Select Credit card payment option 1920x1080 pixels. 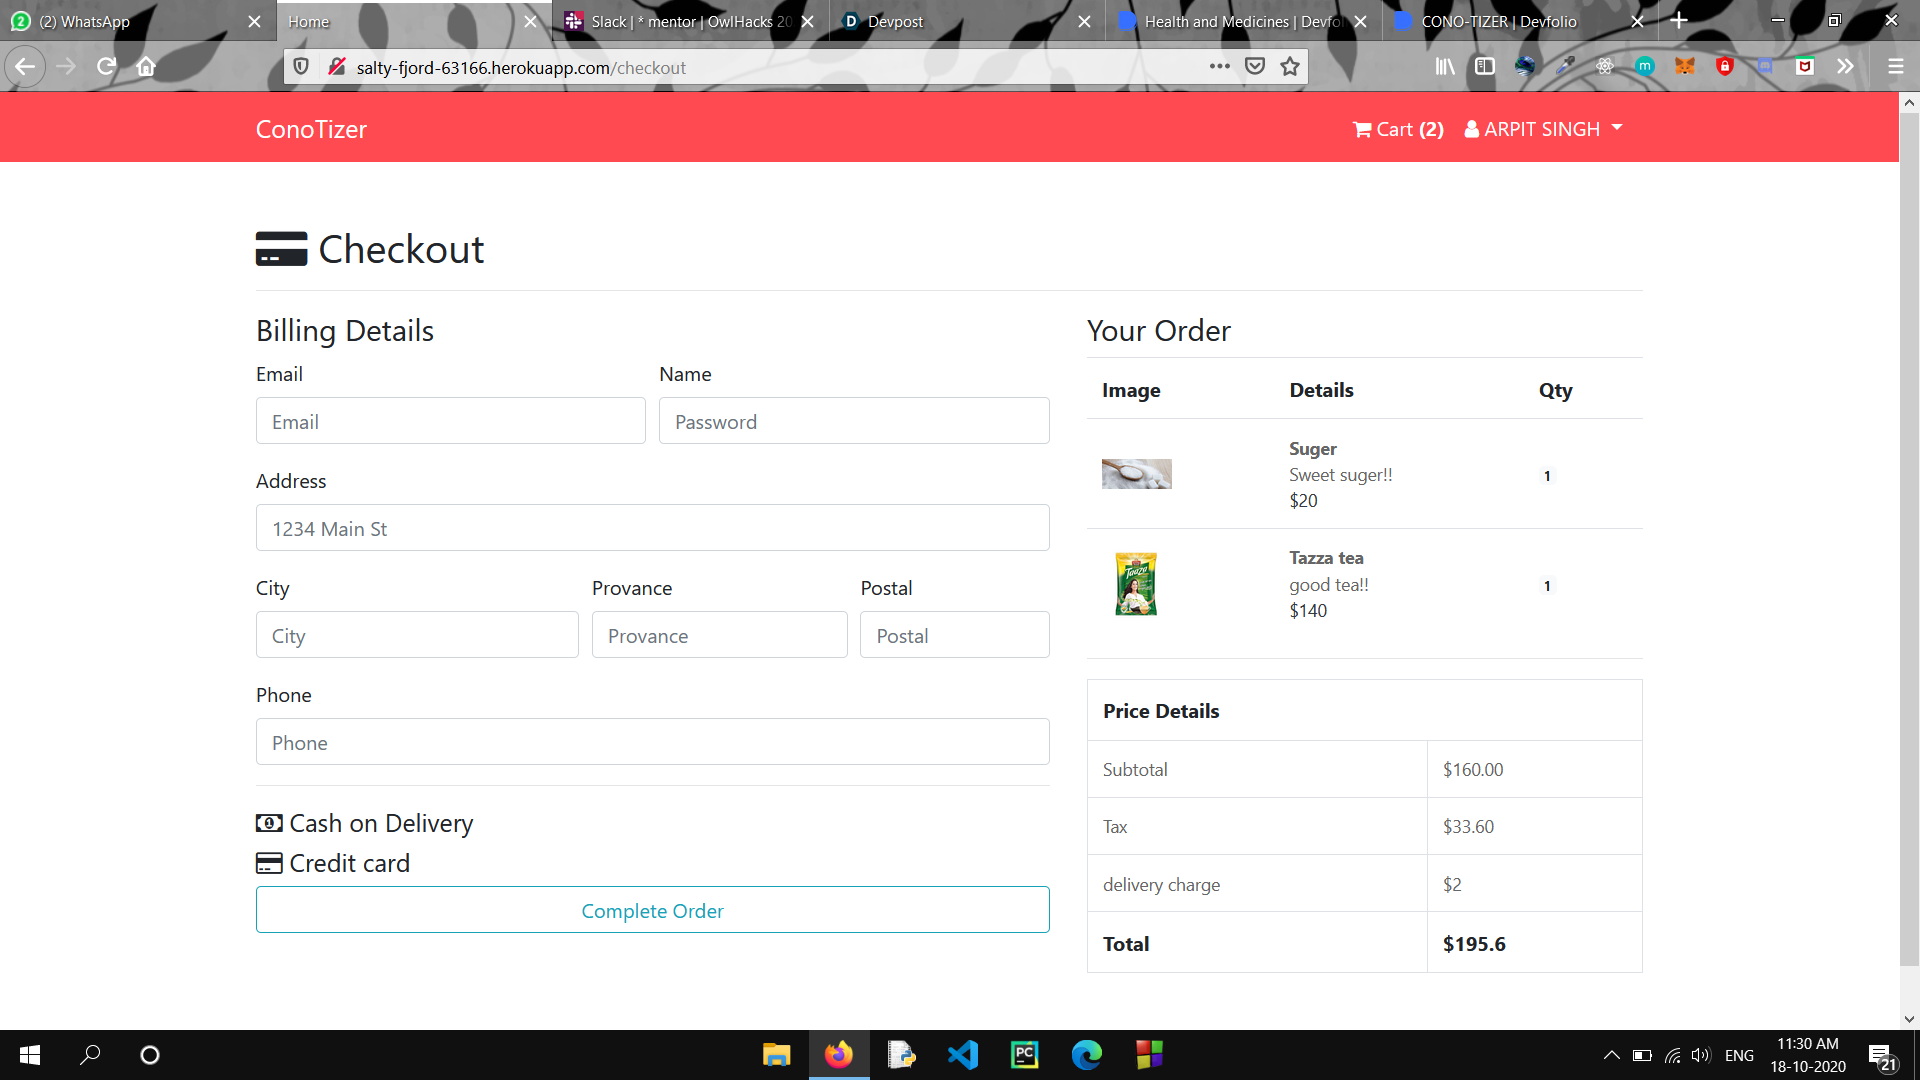334,863
